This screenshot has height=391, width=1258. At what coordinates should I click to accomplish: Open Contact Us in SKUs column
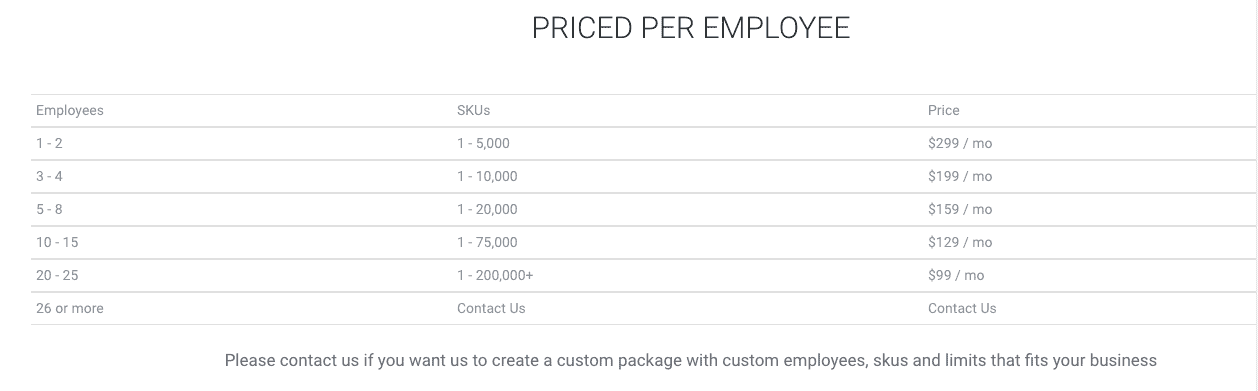coord(491,308)
